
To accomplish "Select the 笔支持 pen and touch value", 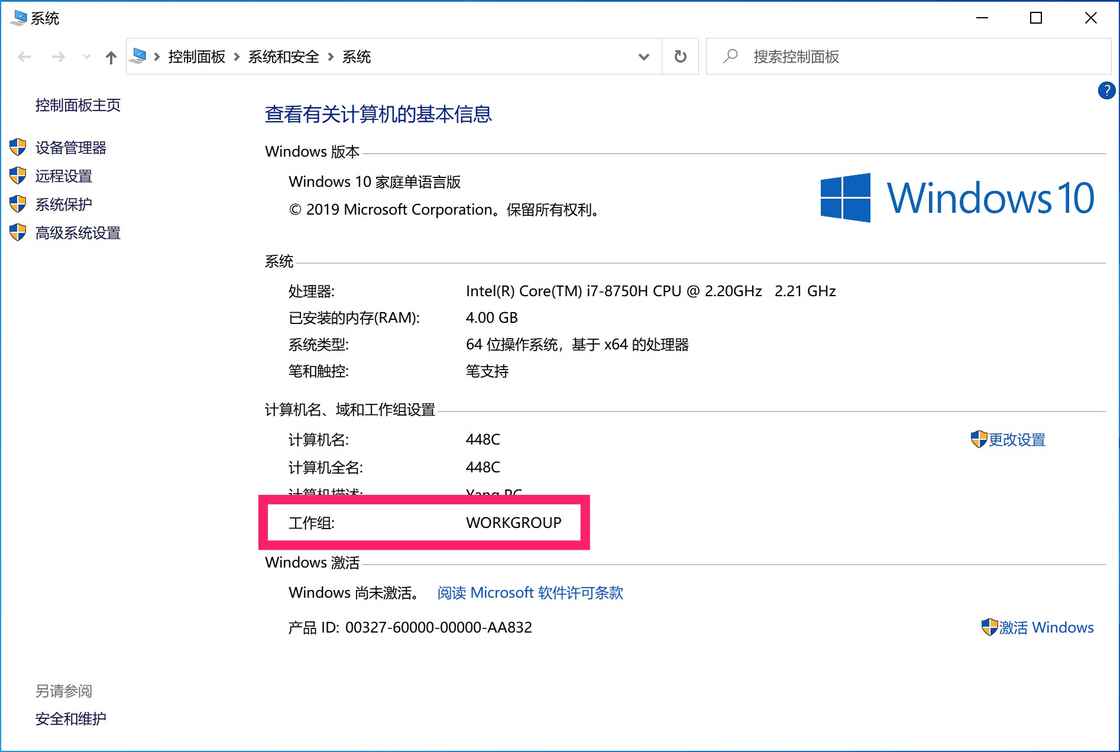I will [x=487, y=371].
